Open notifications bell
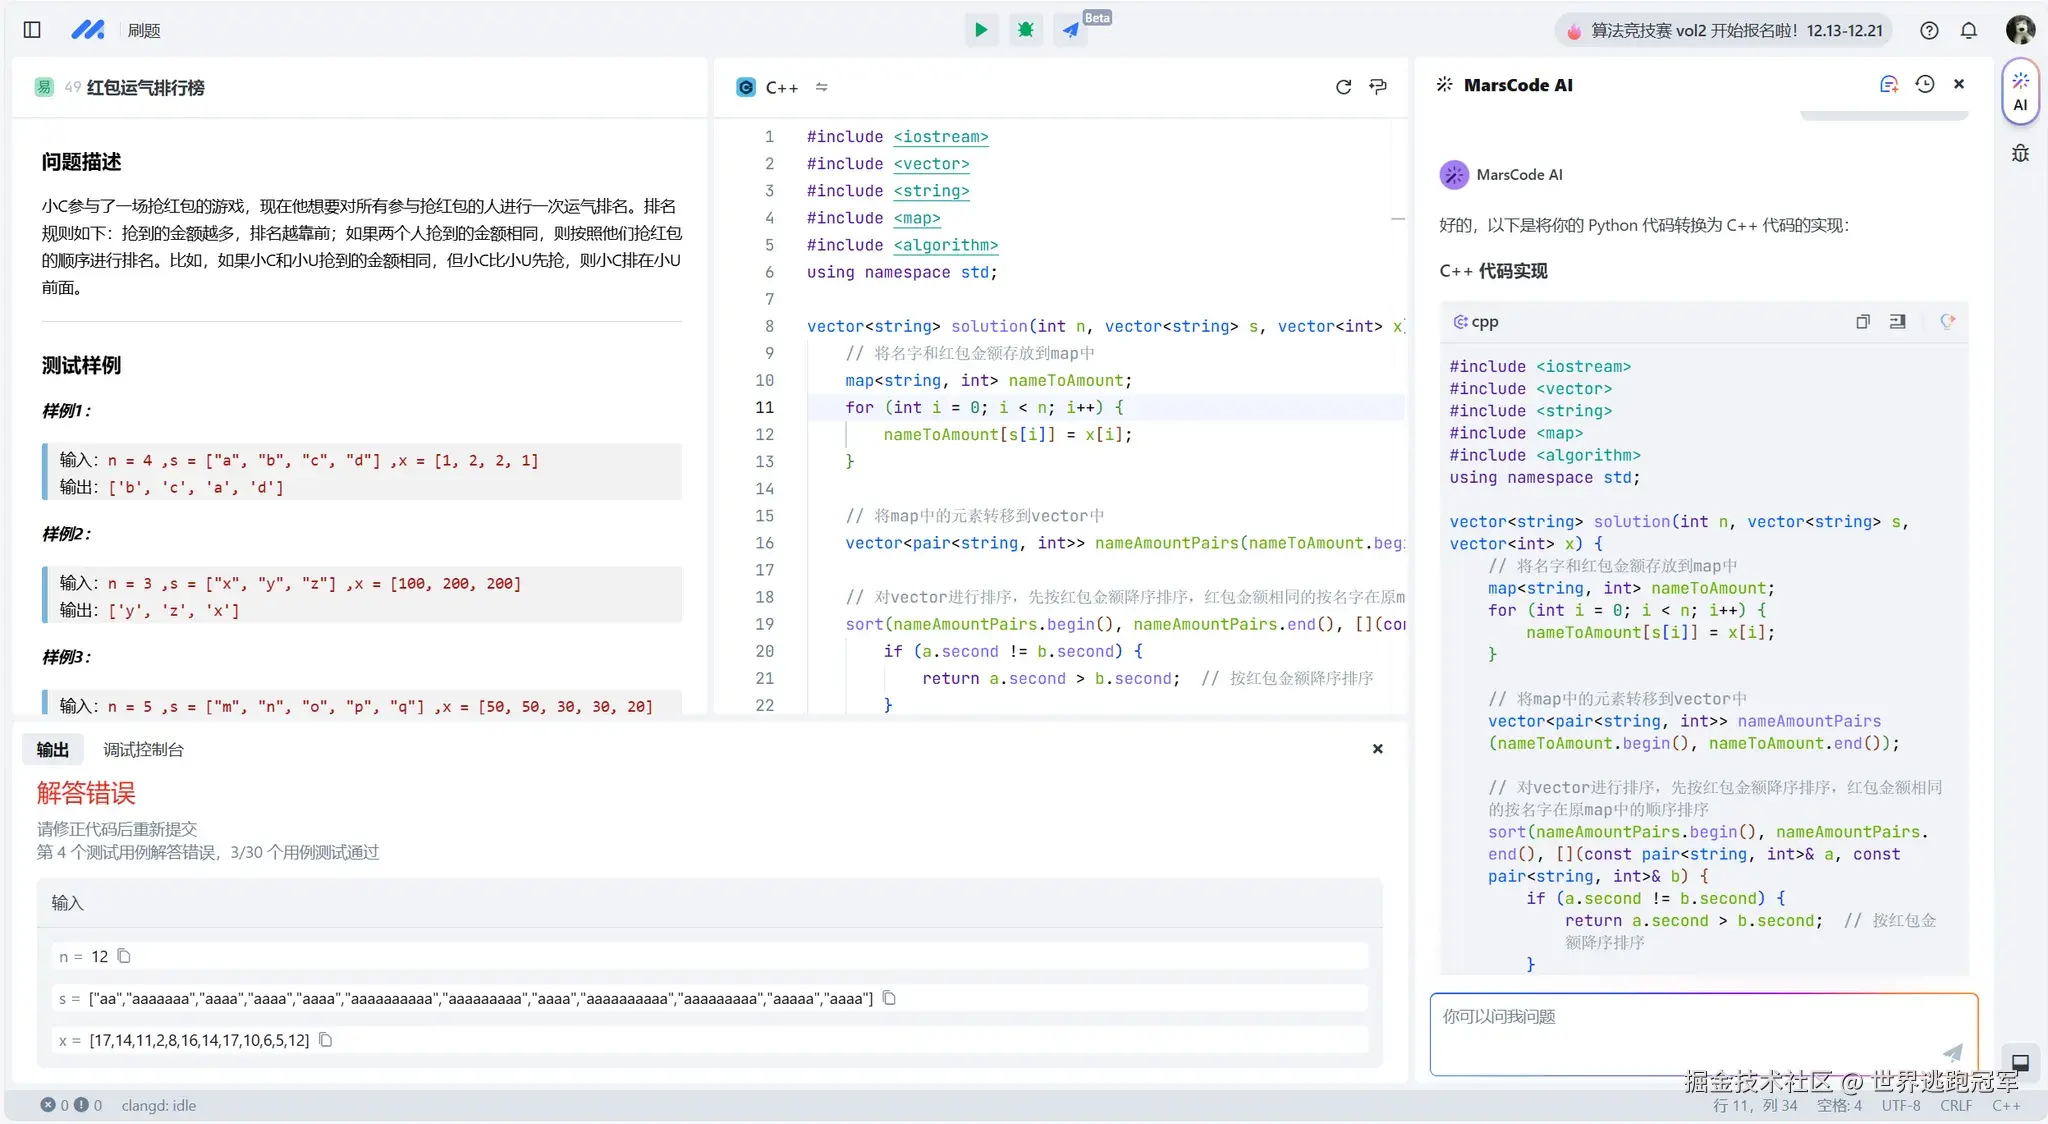This screenshot has height=1124, width=2048. point(1969,30)
